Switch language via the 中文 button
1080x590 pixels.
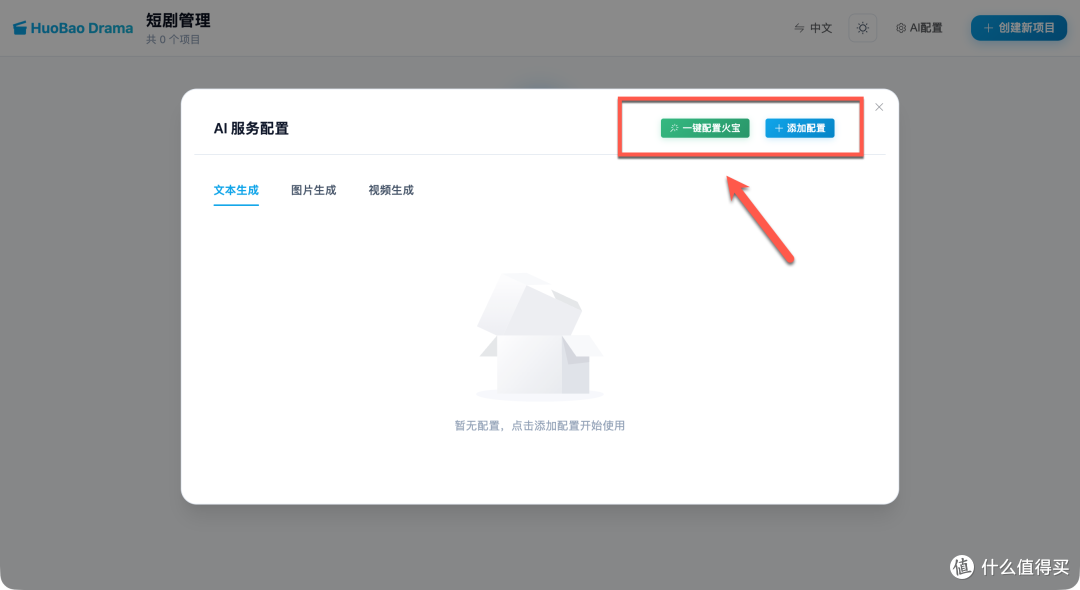813,28
